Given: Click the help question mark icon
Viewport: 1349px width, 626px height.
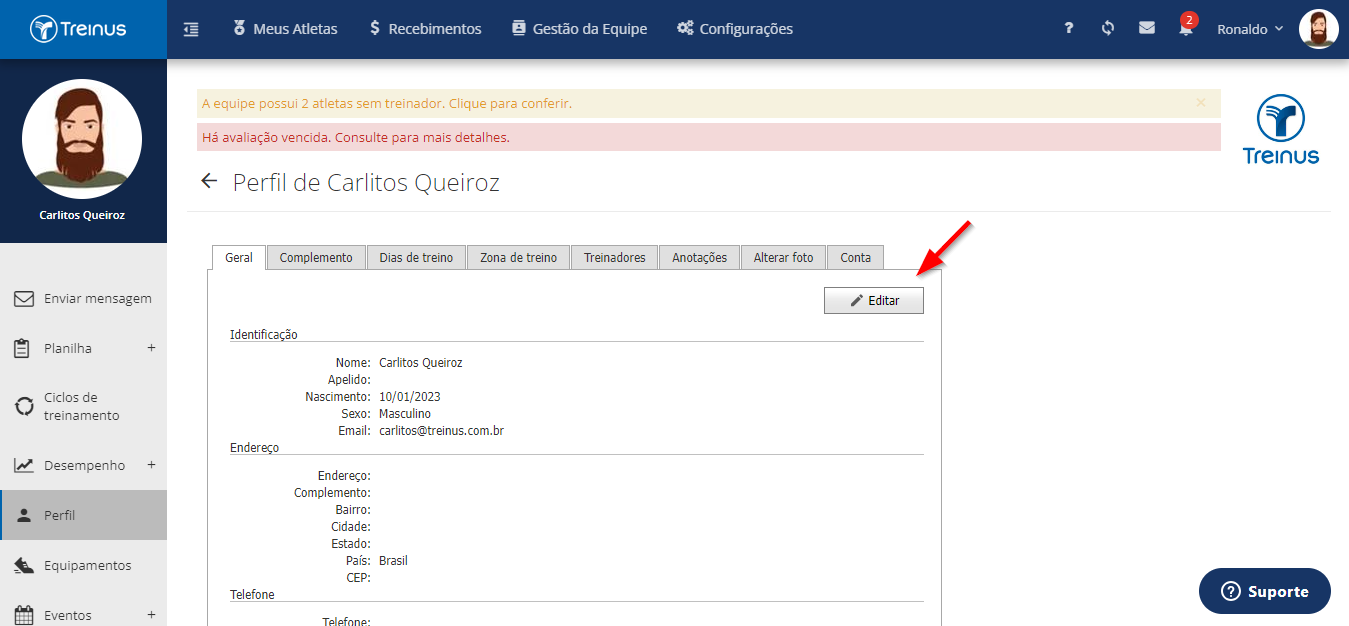Looking at the screenshot, I should (x=1069, y=29).
